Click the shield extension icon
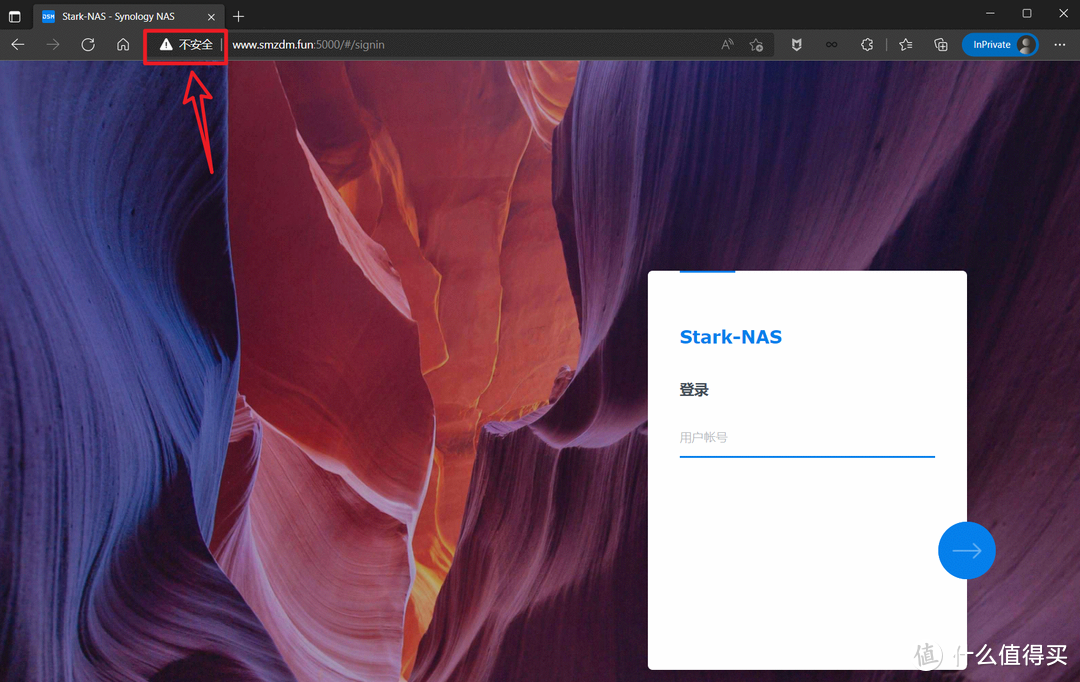This screenshot has width=1080, height=682. (796, 45)
